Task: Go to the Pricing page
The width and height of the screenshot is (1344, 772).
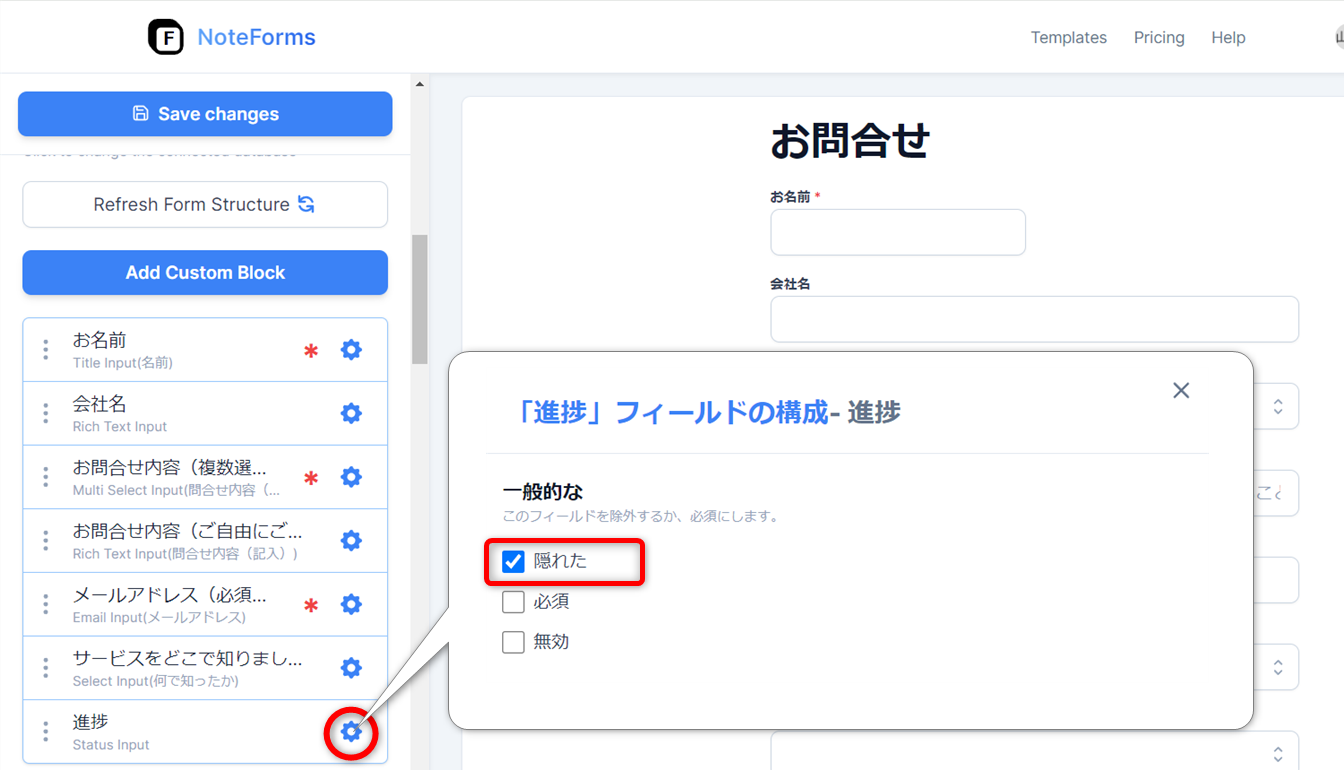Action: click(x=1159, y=38)
